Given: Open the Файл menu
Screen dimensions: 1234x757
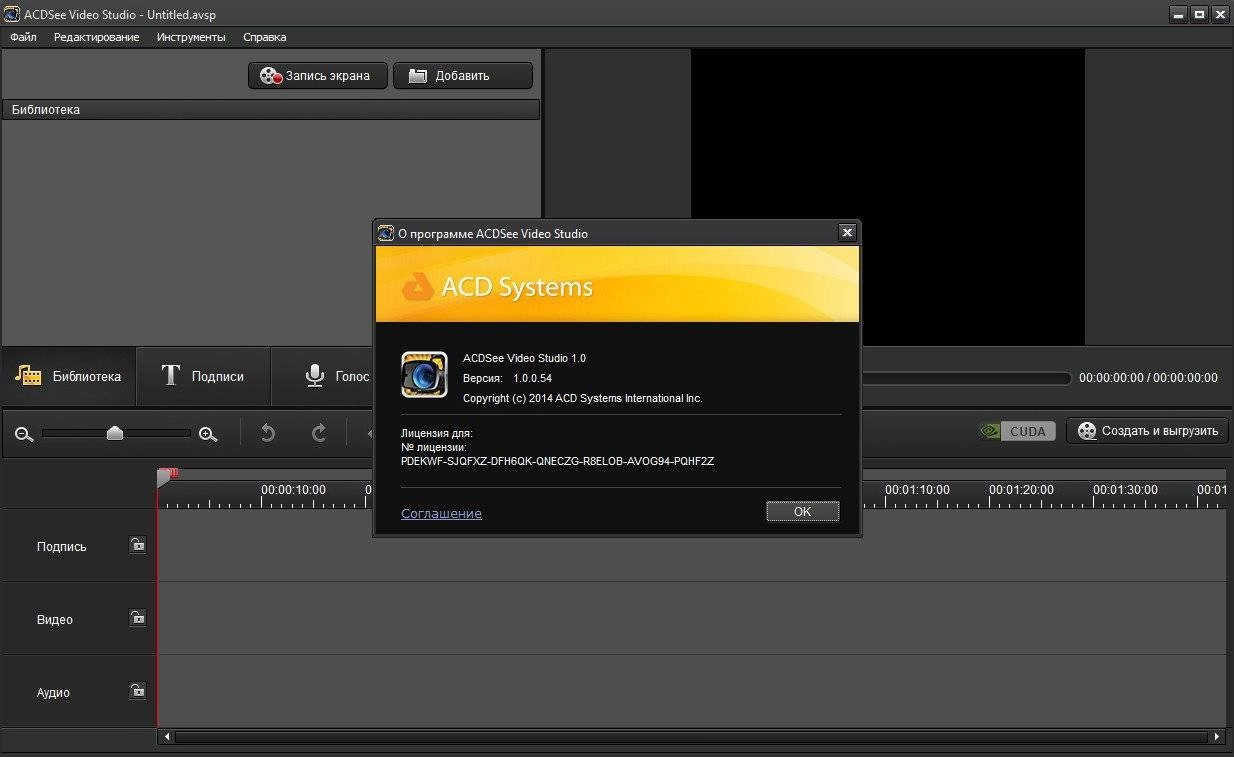Looking at the screenshot, I should coord(23,37).
